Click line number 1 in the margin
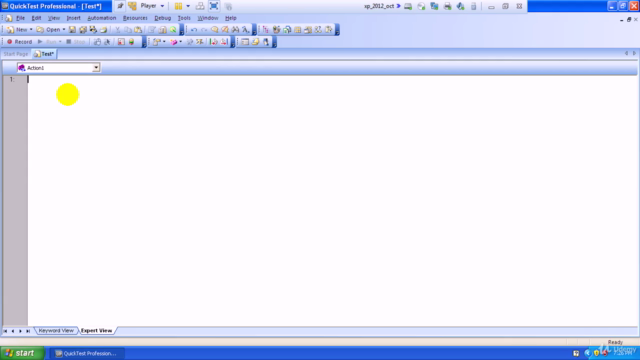The image size is (640, 360). 12,79
